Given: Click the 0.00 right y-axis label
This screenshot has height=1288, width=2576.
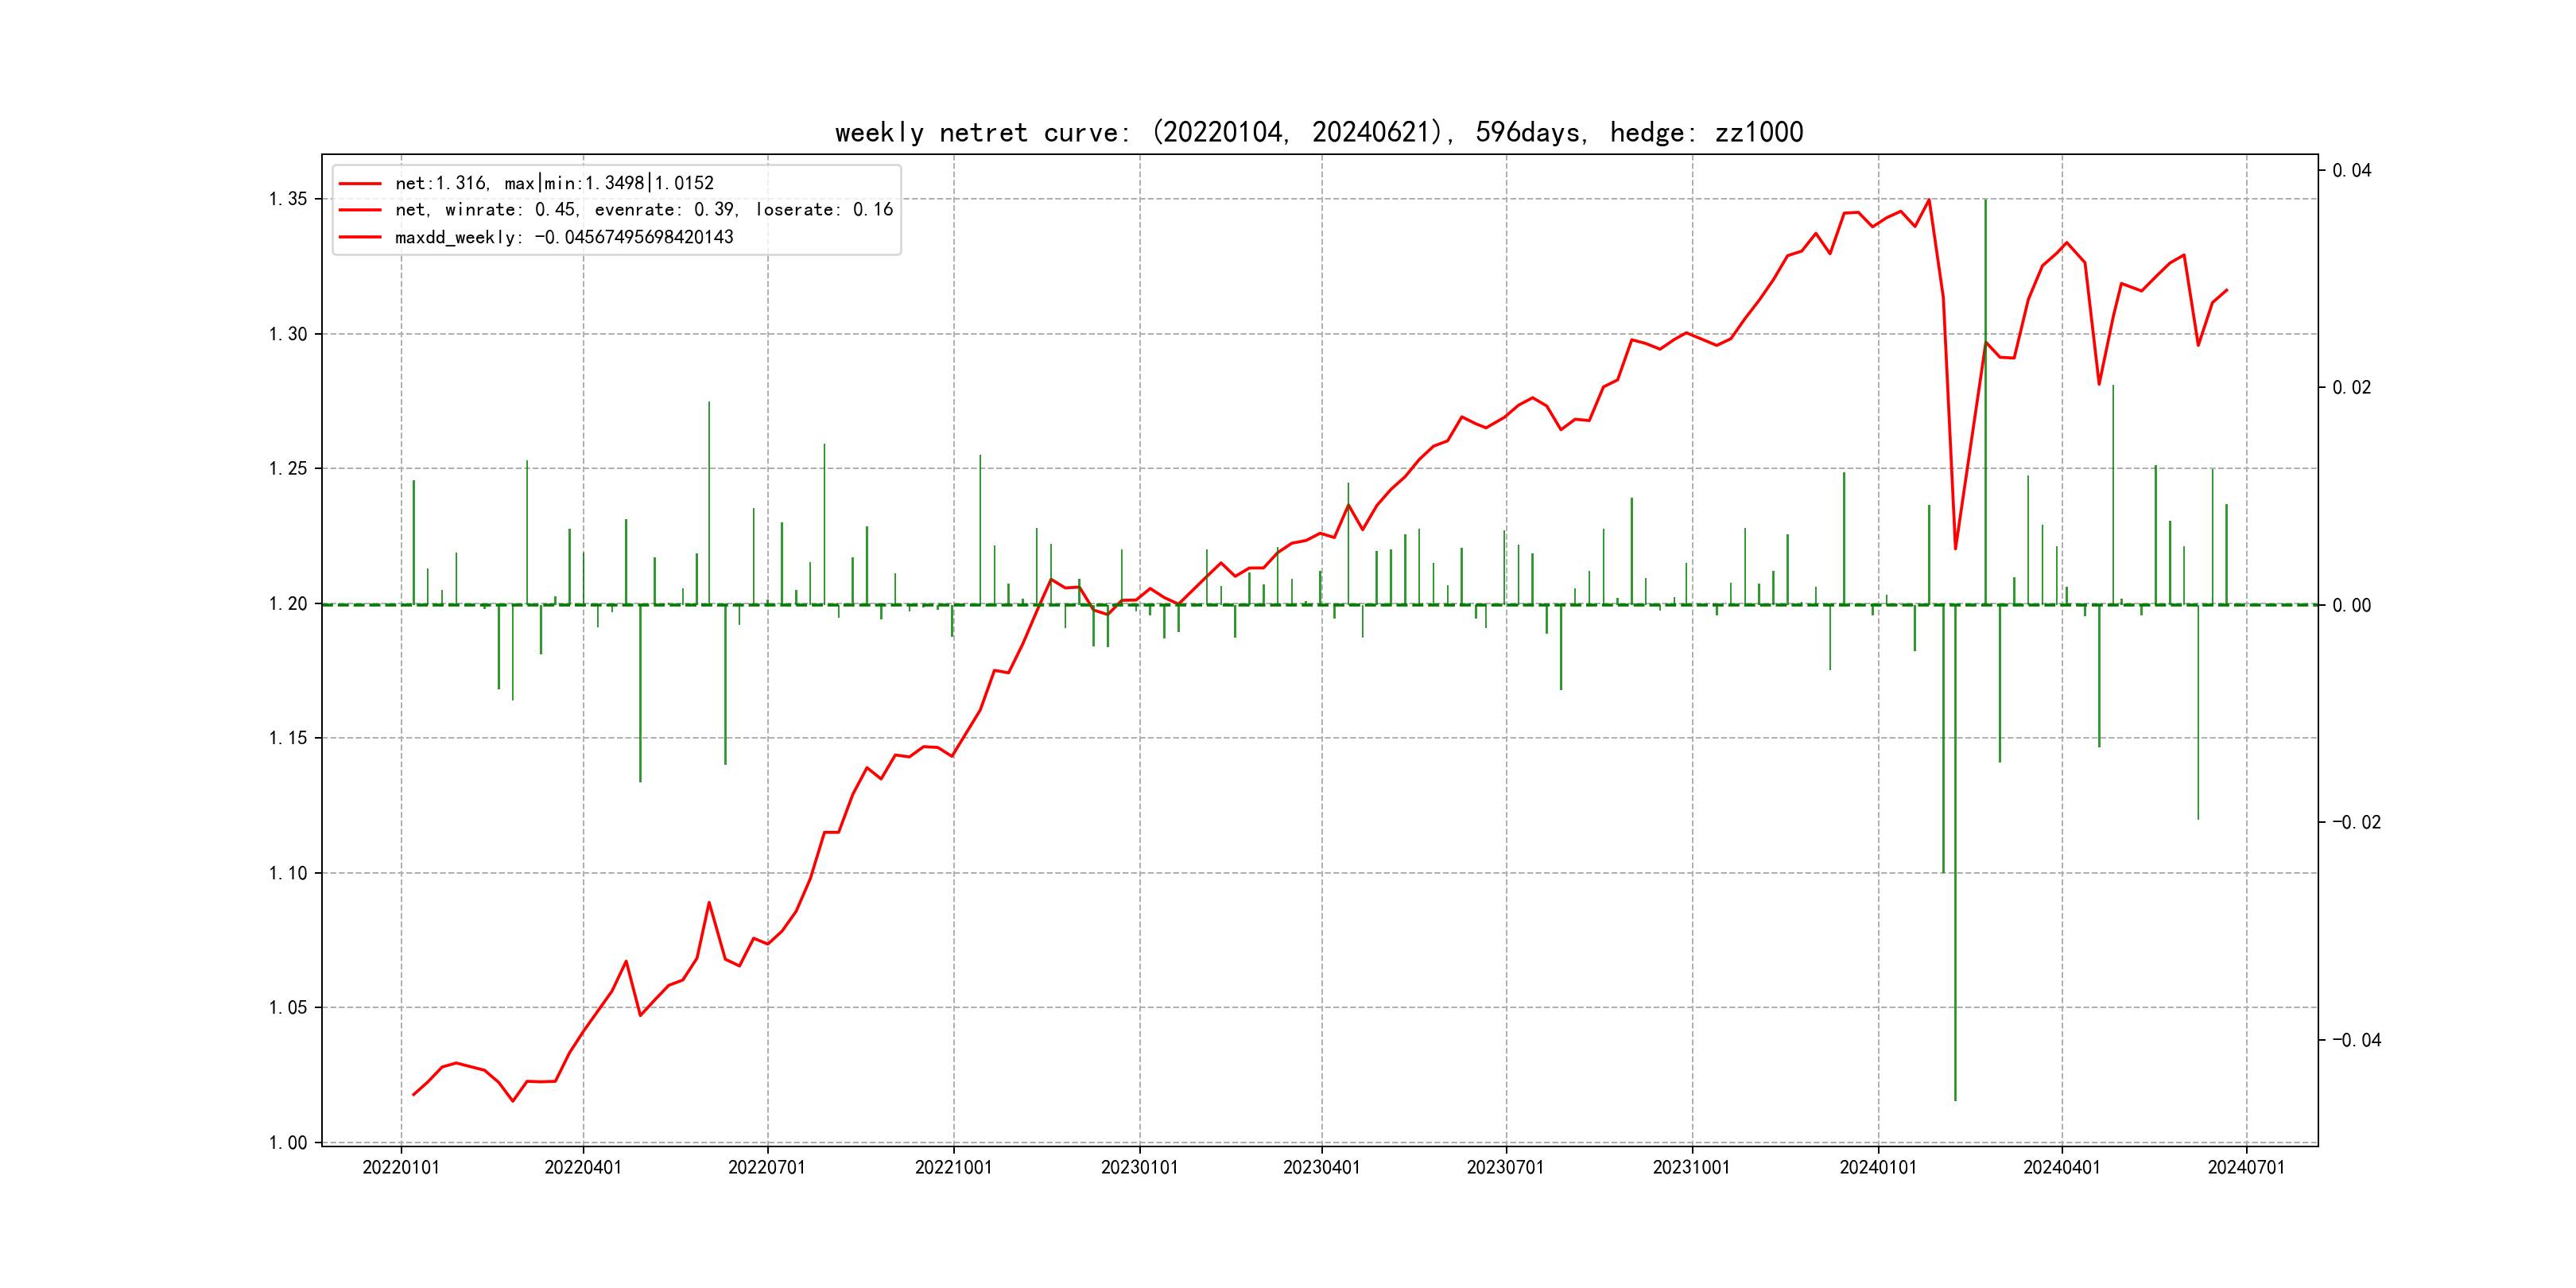Looking at the screenshot, I should [x=2352, y=606].
